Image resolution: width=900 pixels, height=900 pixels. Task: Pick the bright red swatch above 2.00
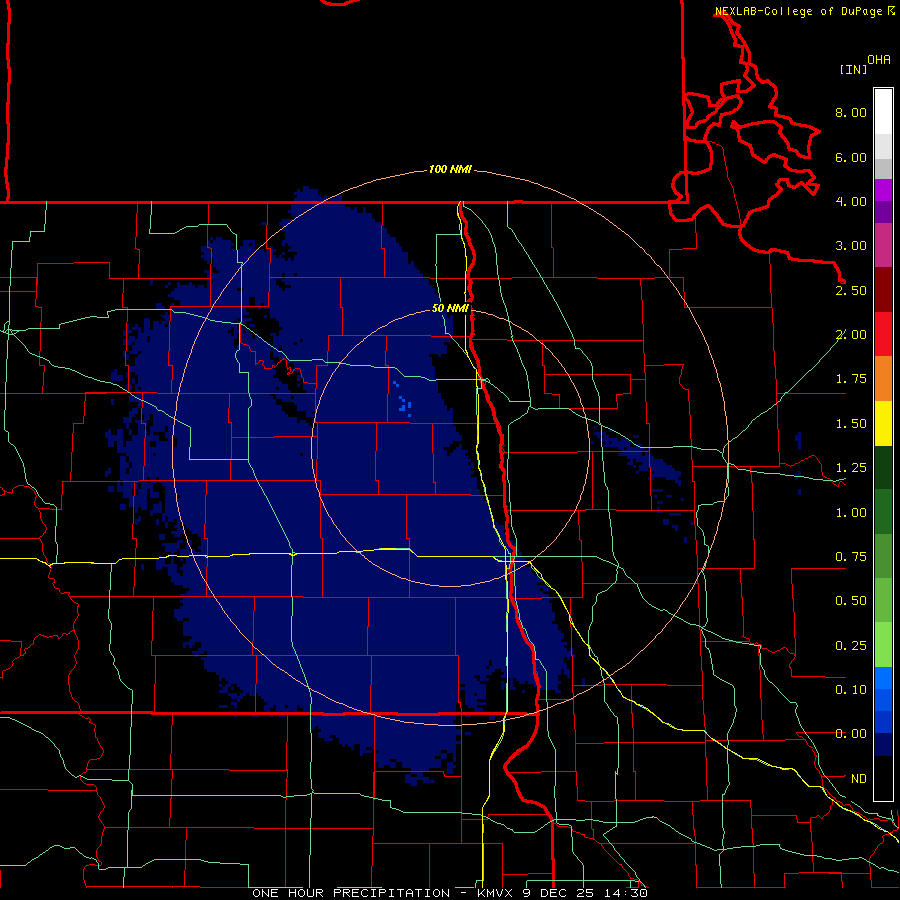883,334
